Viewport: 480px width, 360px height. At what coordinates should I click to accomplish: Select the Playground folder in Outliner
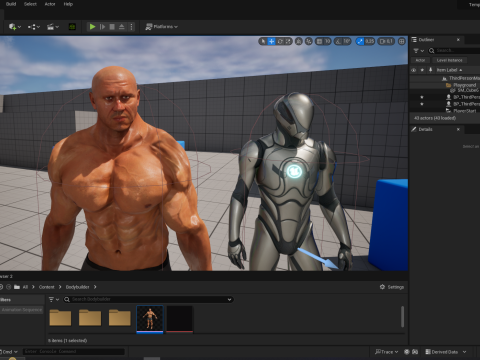[445, 85]
